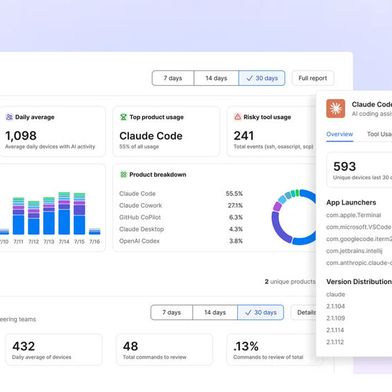Screen dimensions: 392x392
Task: Click the Claude Code orange app logo
Action: 336,109
